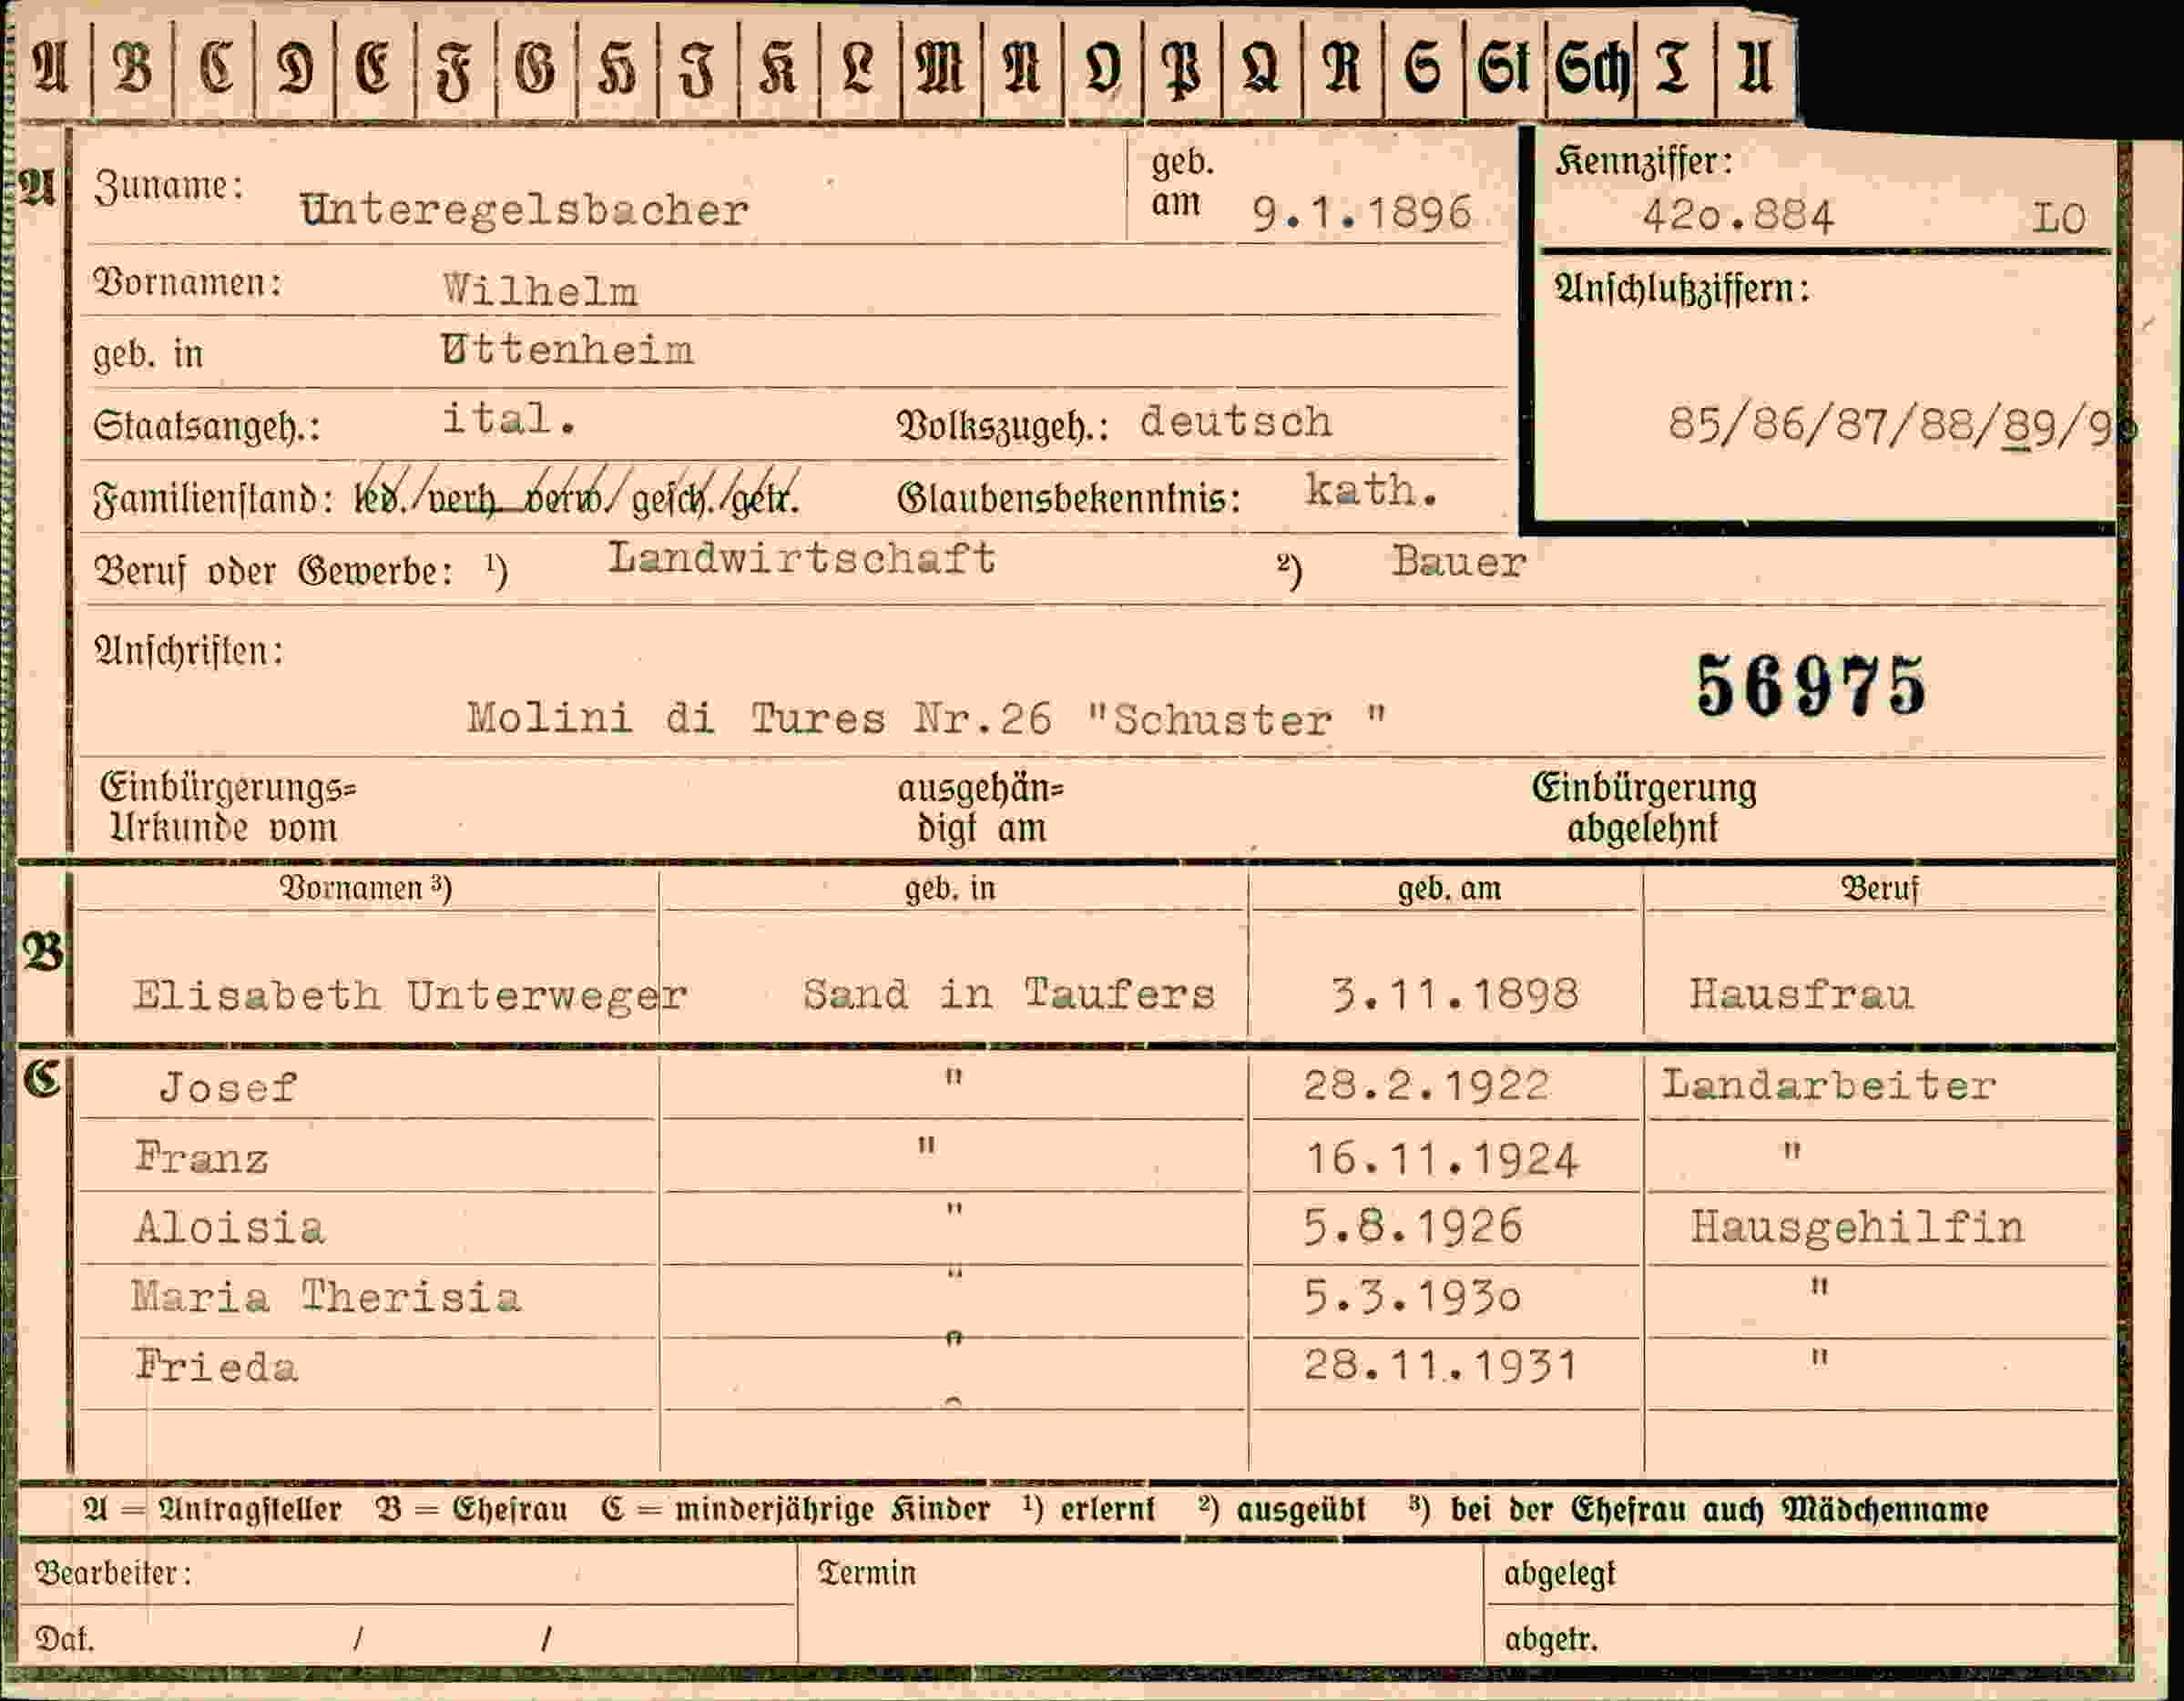Select the letter T index tab
Viewport: 2184px width, 1701px height.
point(1675,68)
